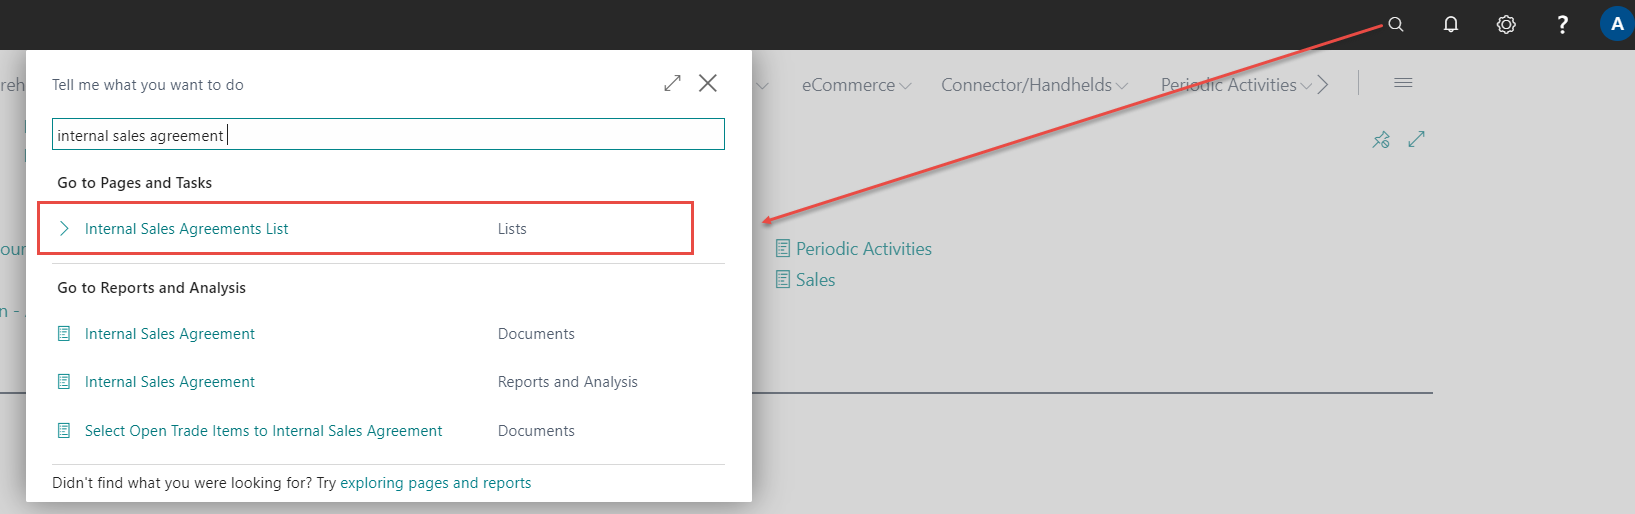Close the Tell Me search dialog

(x=708, y=83)
